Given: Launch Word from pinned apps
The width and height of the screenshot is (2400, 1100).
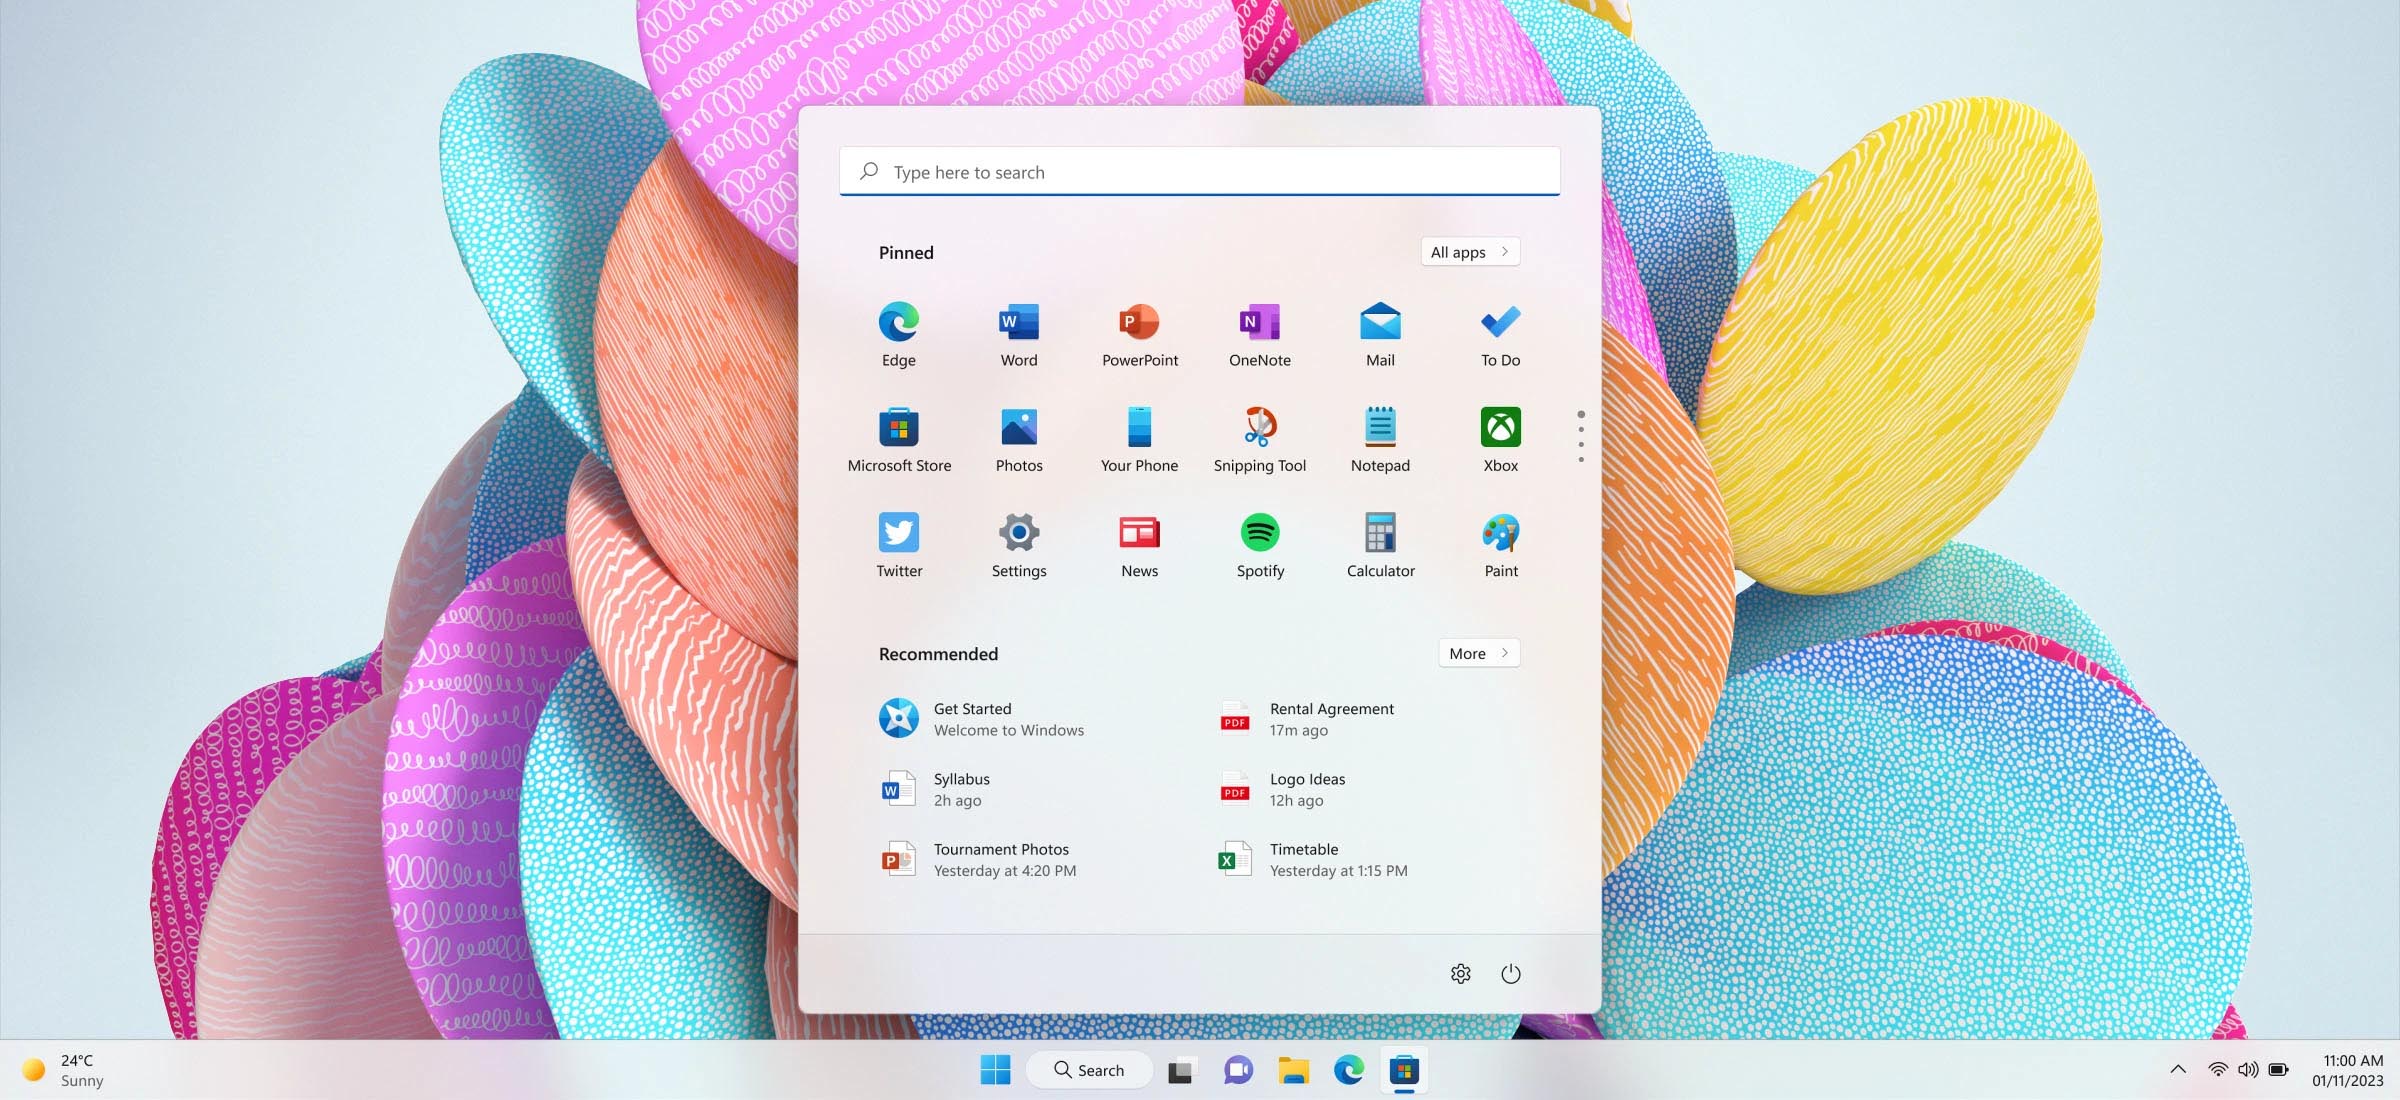Looking at the screenshot, I should [1018, 335].
